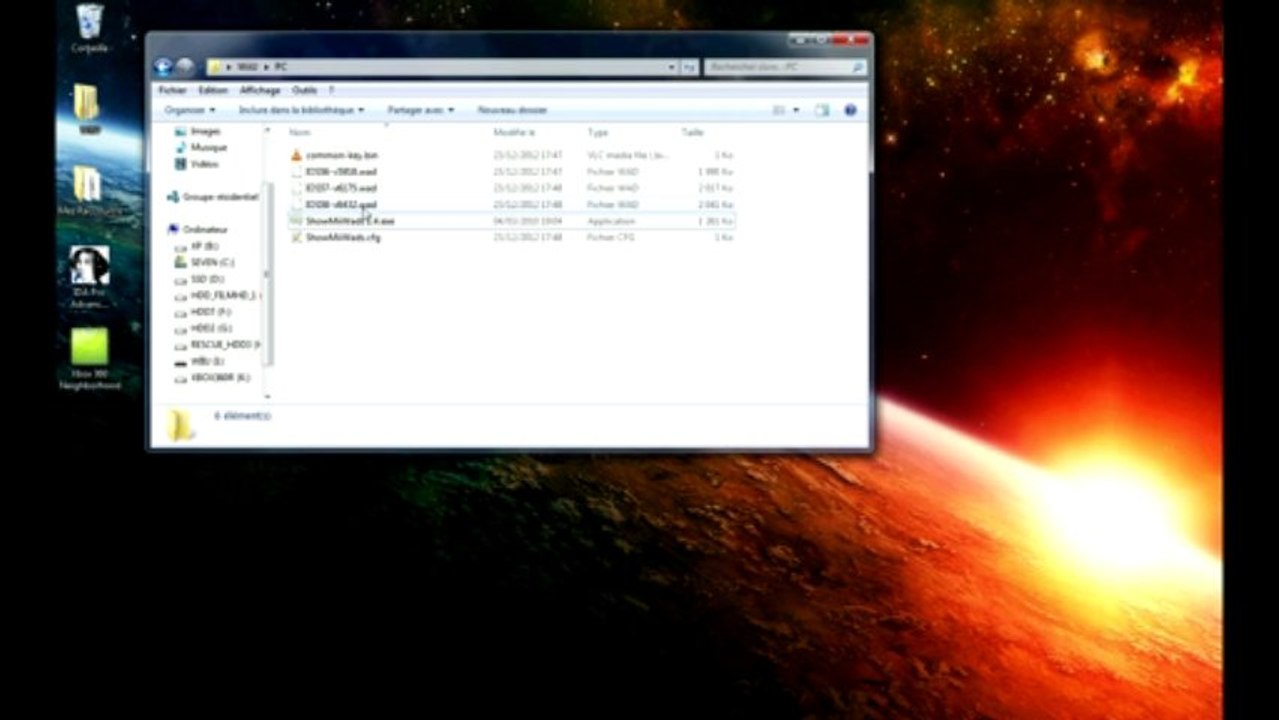The width and height of the screenshot is (1279, 720).
Task: Open the HDD1 (F:) drive
Action: (x=210, y=312)
